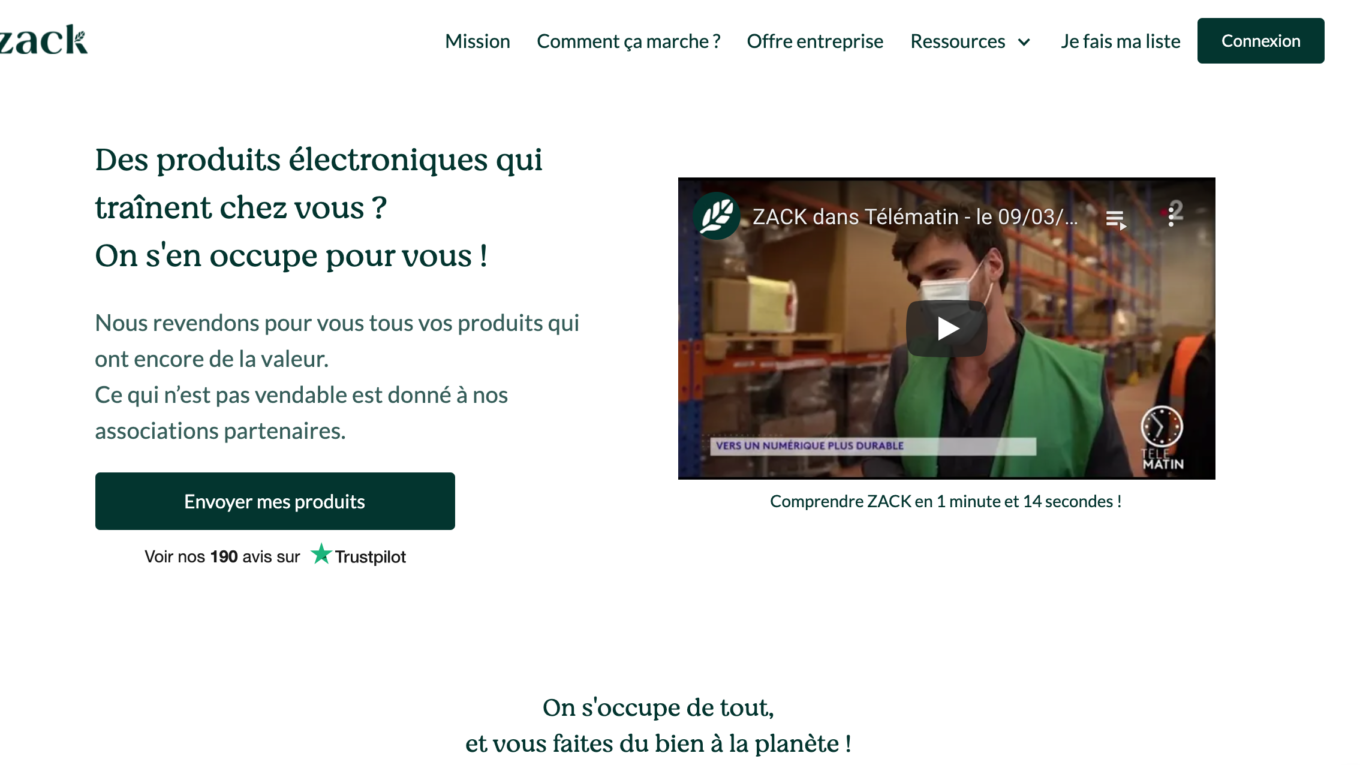Click the video title ZACK dans Télématin
This screenshot has width=1360, height=765.
pyautogui.click(x=914, y=217)
